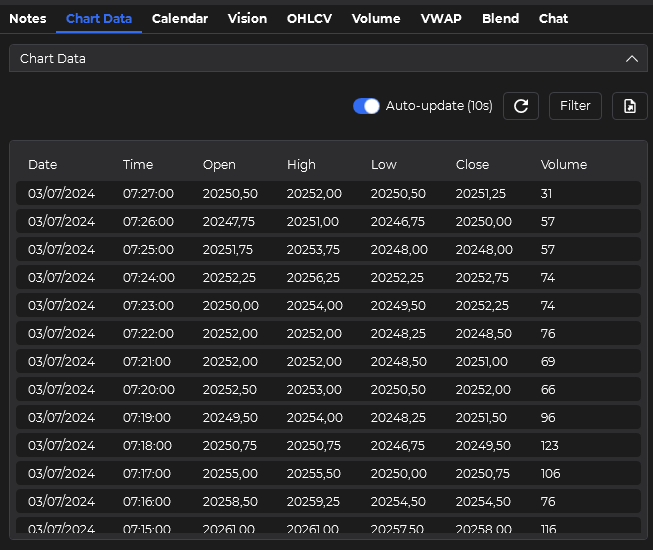Select the Chart Data tab
Image resolution: width=653 pixels, height=550 pixels.
point(99,18)
